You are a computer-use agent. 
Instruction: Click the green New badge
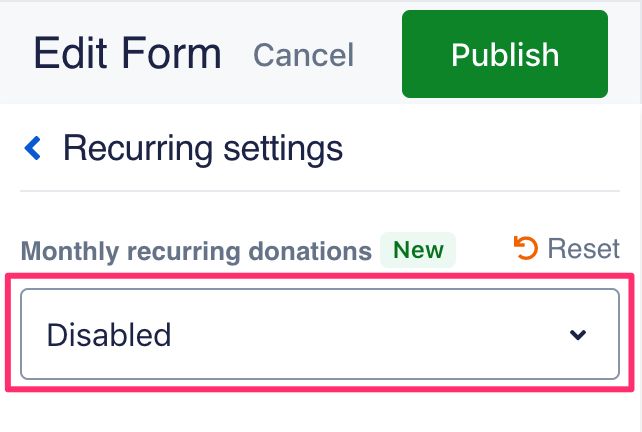(418, 250)
